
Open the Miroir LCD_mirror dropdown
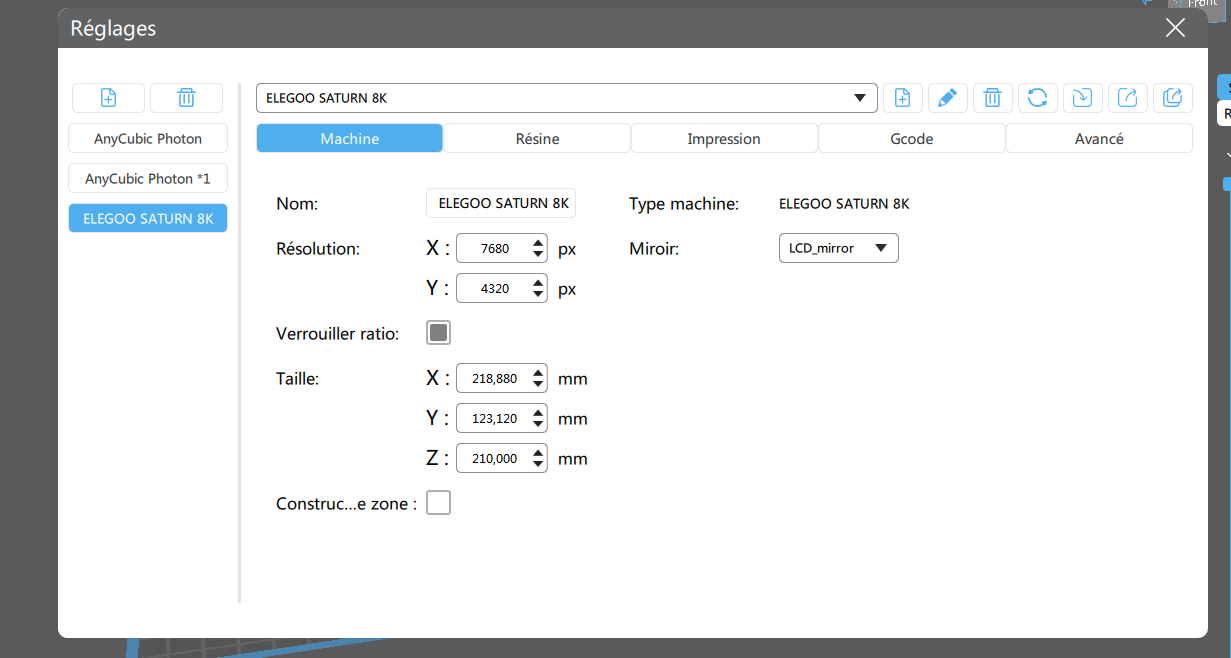tap(838, 248)
